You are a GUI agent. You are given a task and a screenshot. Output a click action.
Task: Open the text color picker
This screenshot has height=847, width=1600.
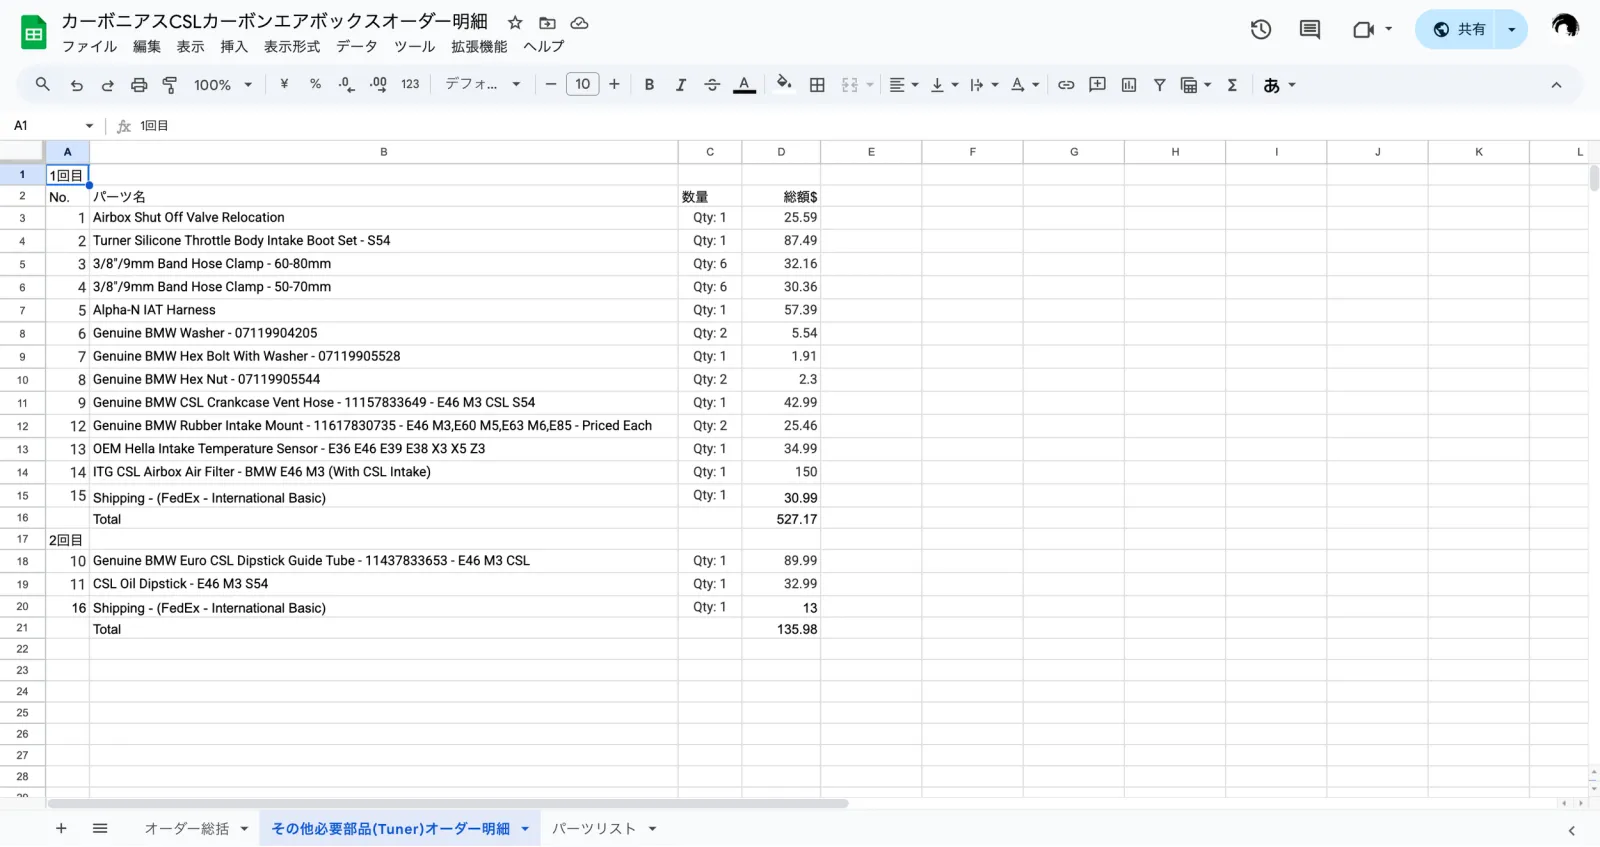744,85
